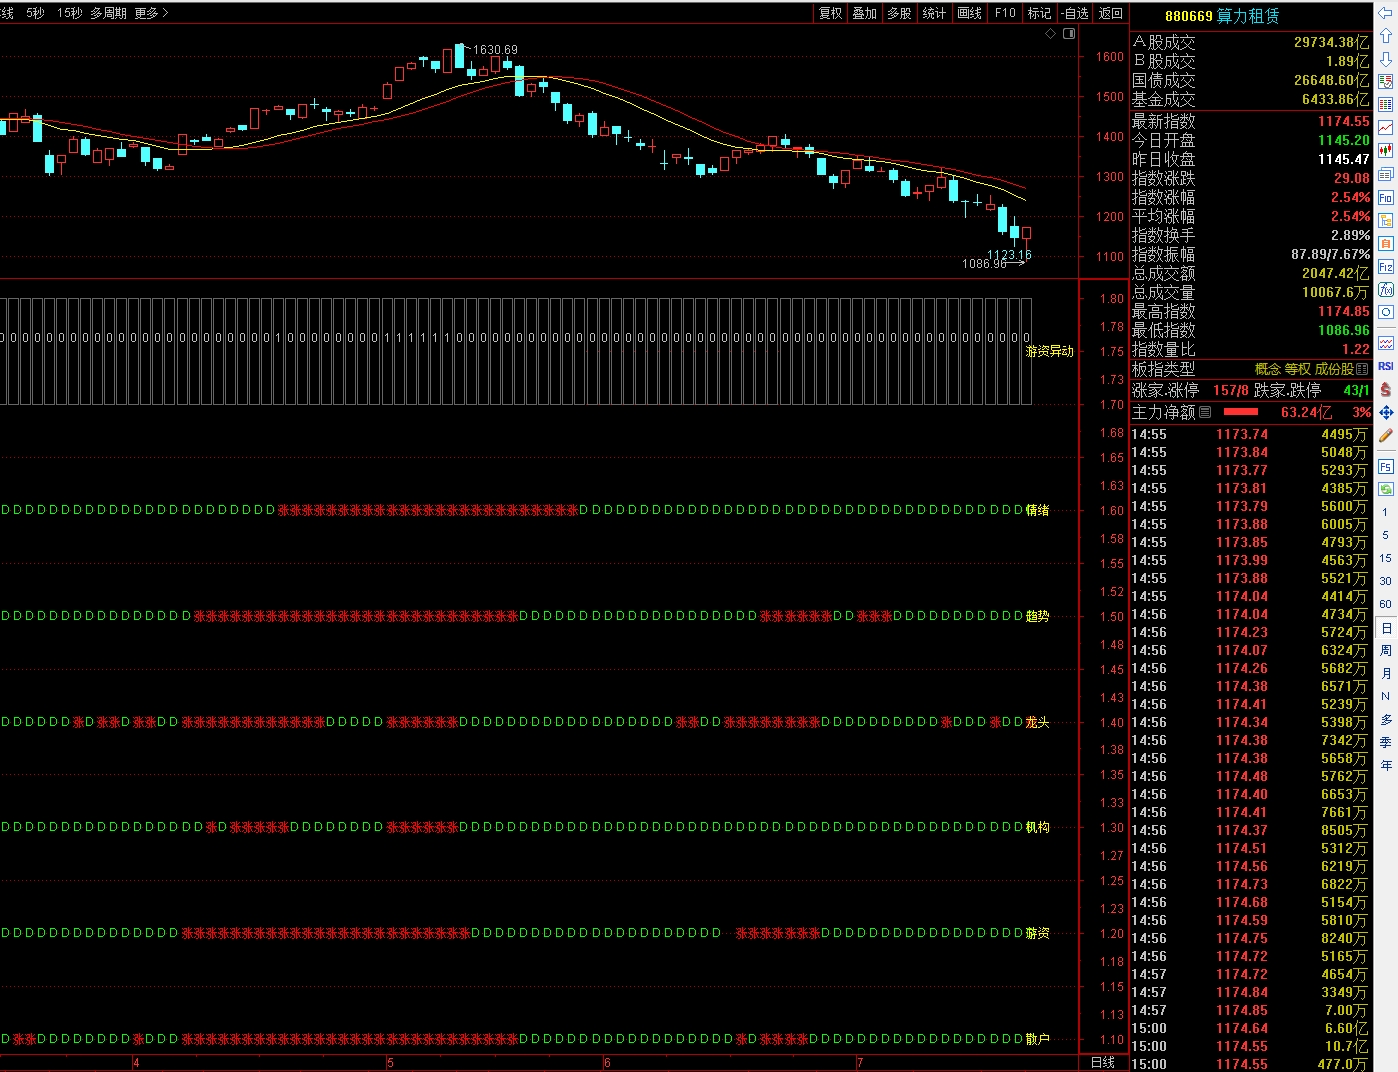Click the 880669 算力租赁 title
Screen dimensions: 1398x1072
pos(1222,16)
